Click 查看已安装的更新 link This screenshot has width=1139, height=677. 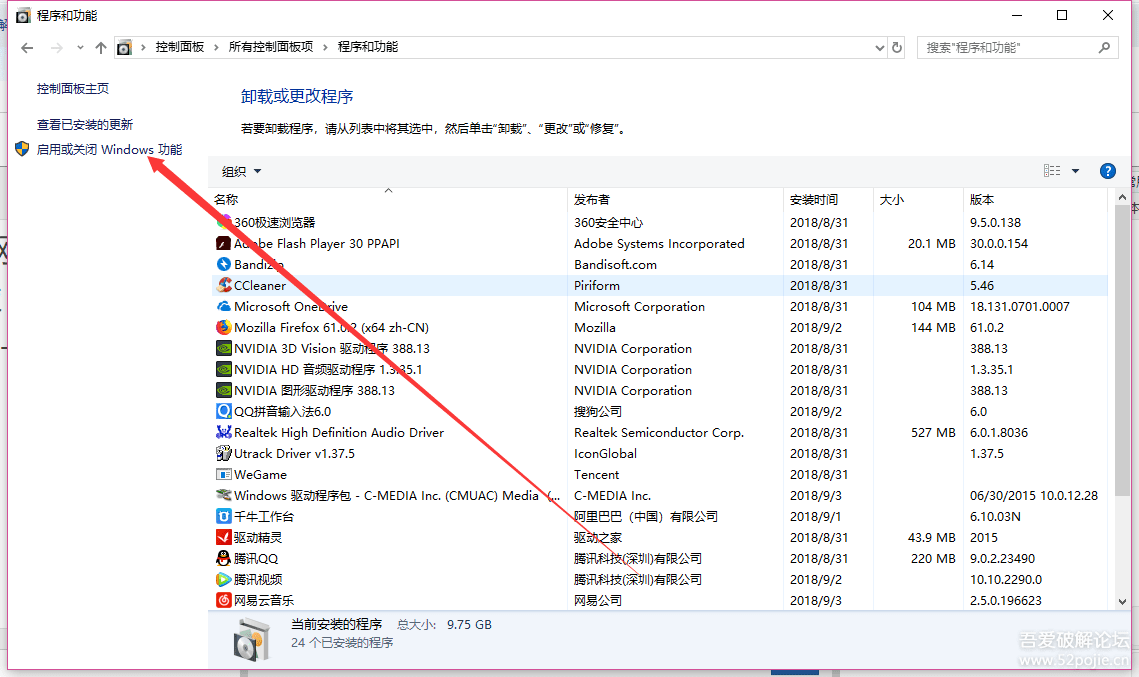[x=85, y=124]
